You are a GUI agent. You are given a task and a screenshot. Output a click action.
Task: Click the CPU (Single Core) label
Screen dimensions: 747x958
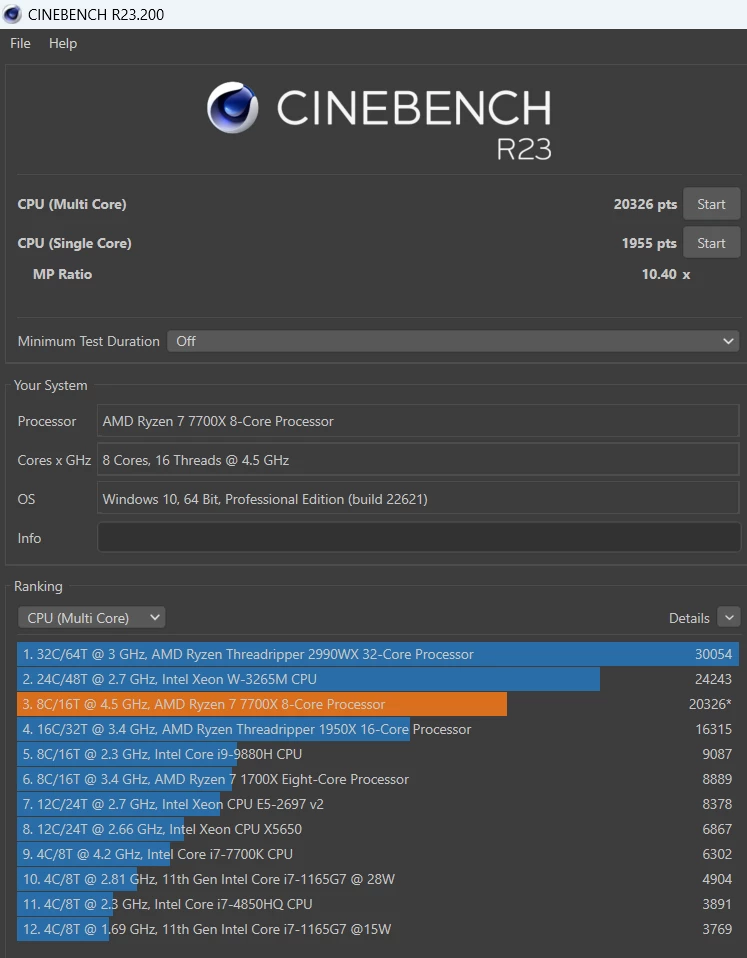point(75,243)
